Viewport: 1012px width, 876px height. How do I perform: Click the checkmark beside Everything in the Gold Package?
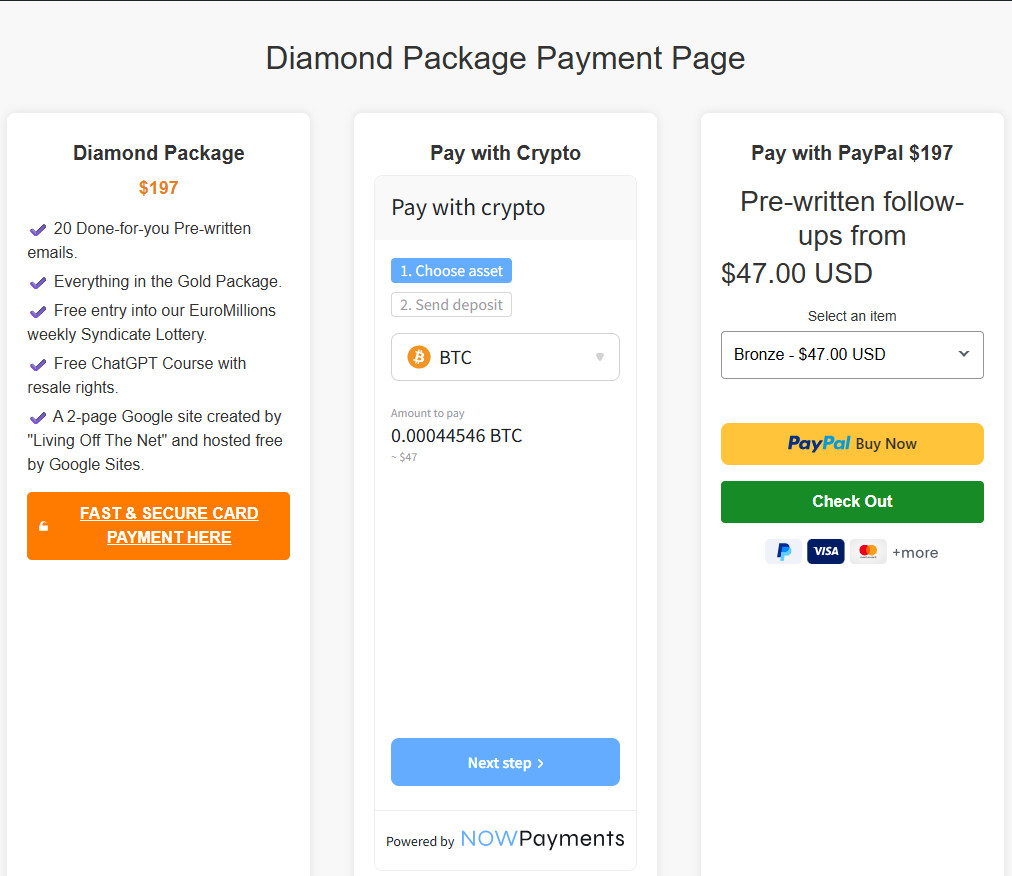point(38,282)
